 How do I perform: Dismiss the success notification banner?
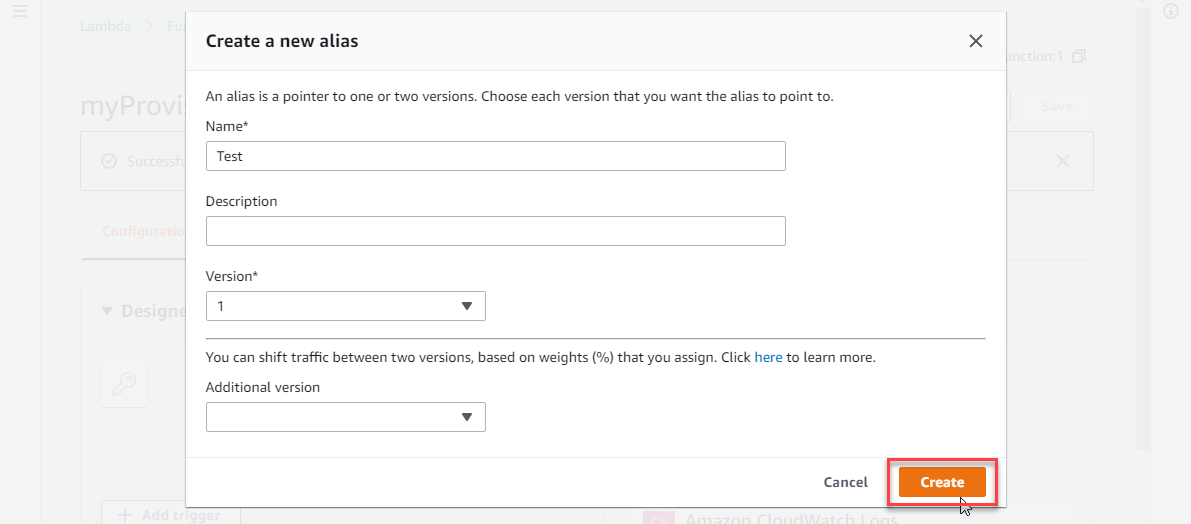[1063, 161]
